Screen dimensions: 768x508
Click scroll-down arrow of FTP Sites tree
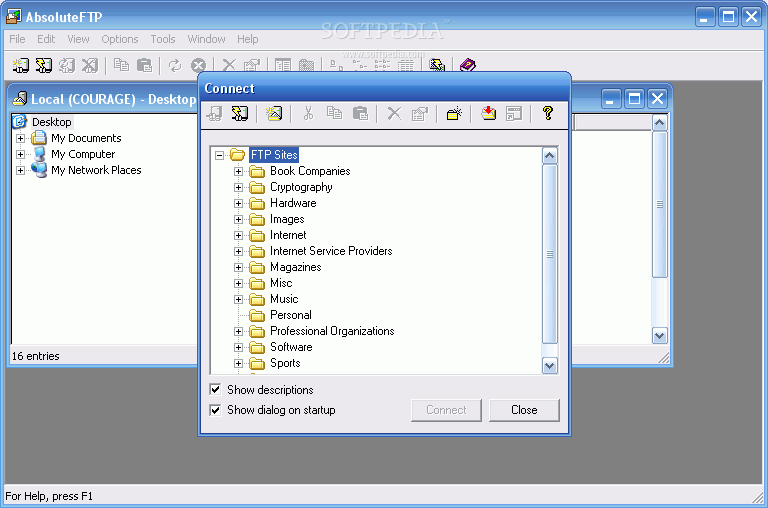[x=550, y=365]
